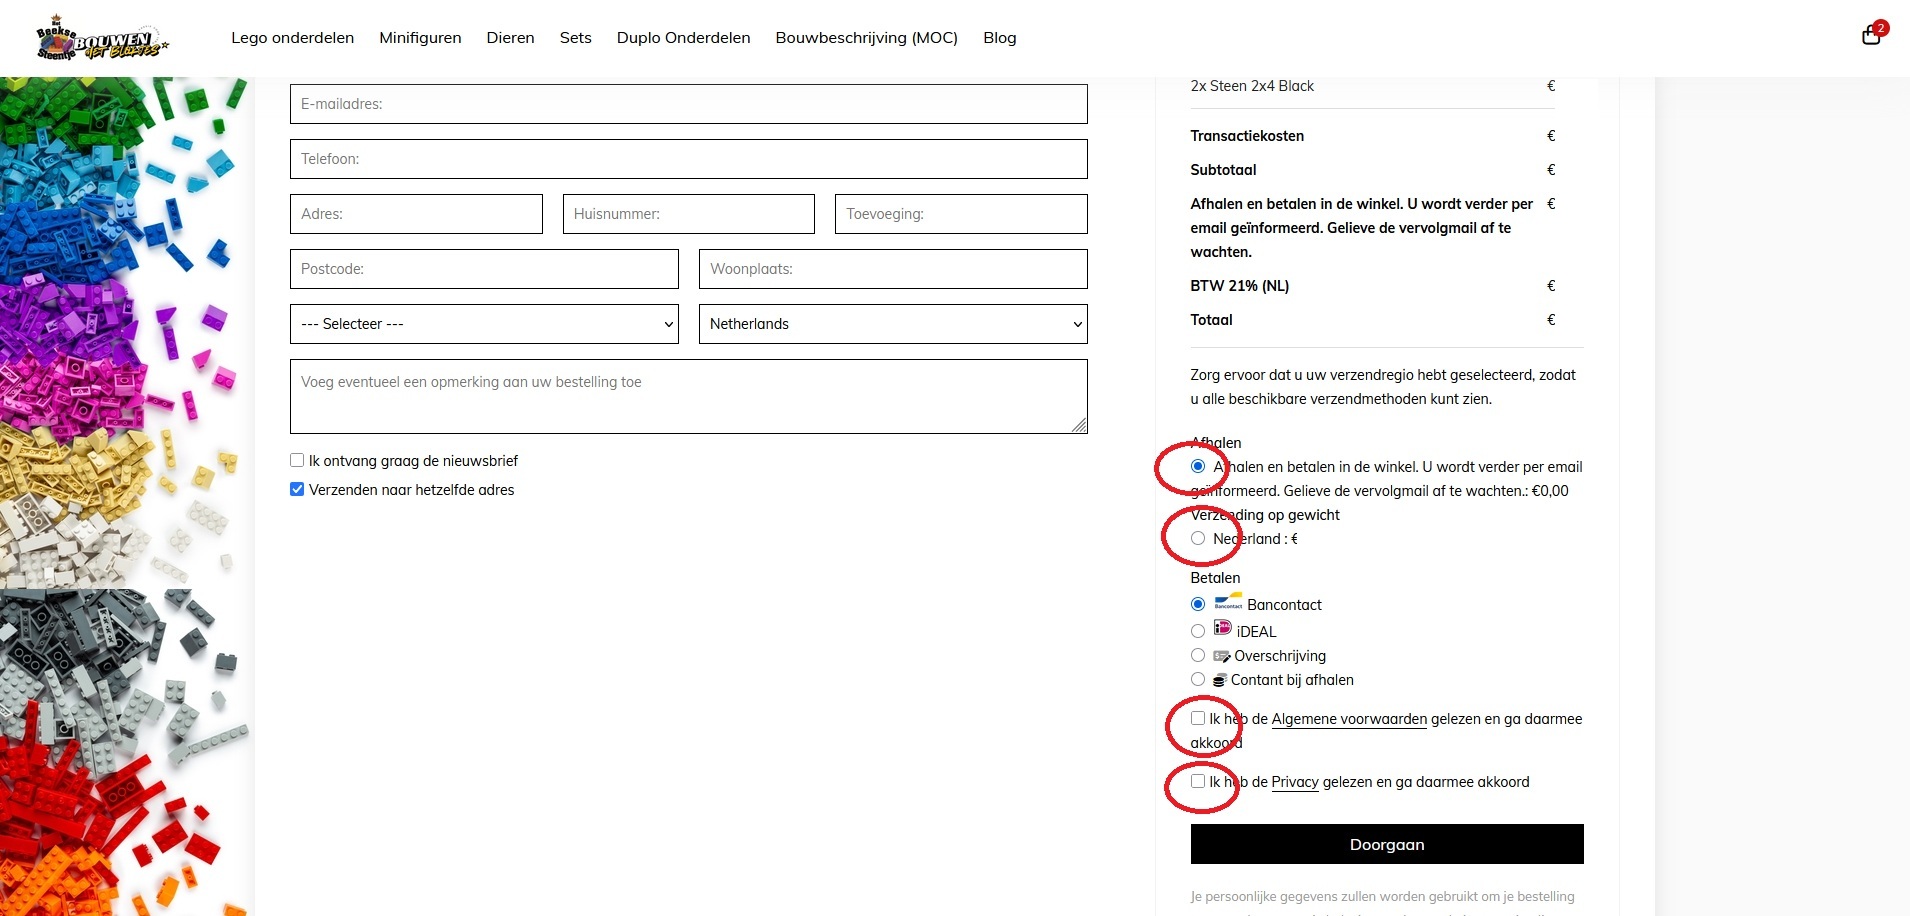Grab the remarks textarea resize handle
Viewport: 1910px width, 916px height.
(x=1079, y=426)
